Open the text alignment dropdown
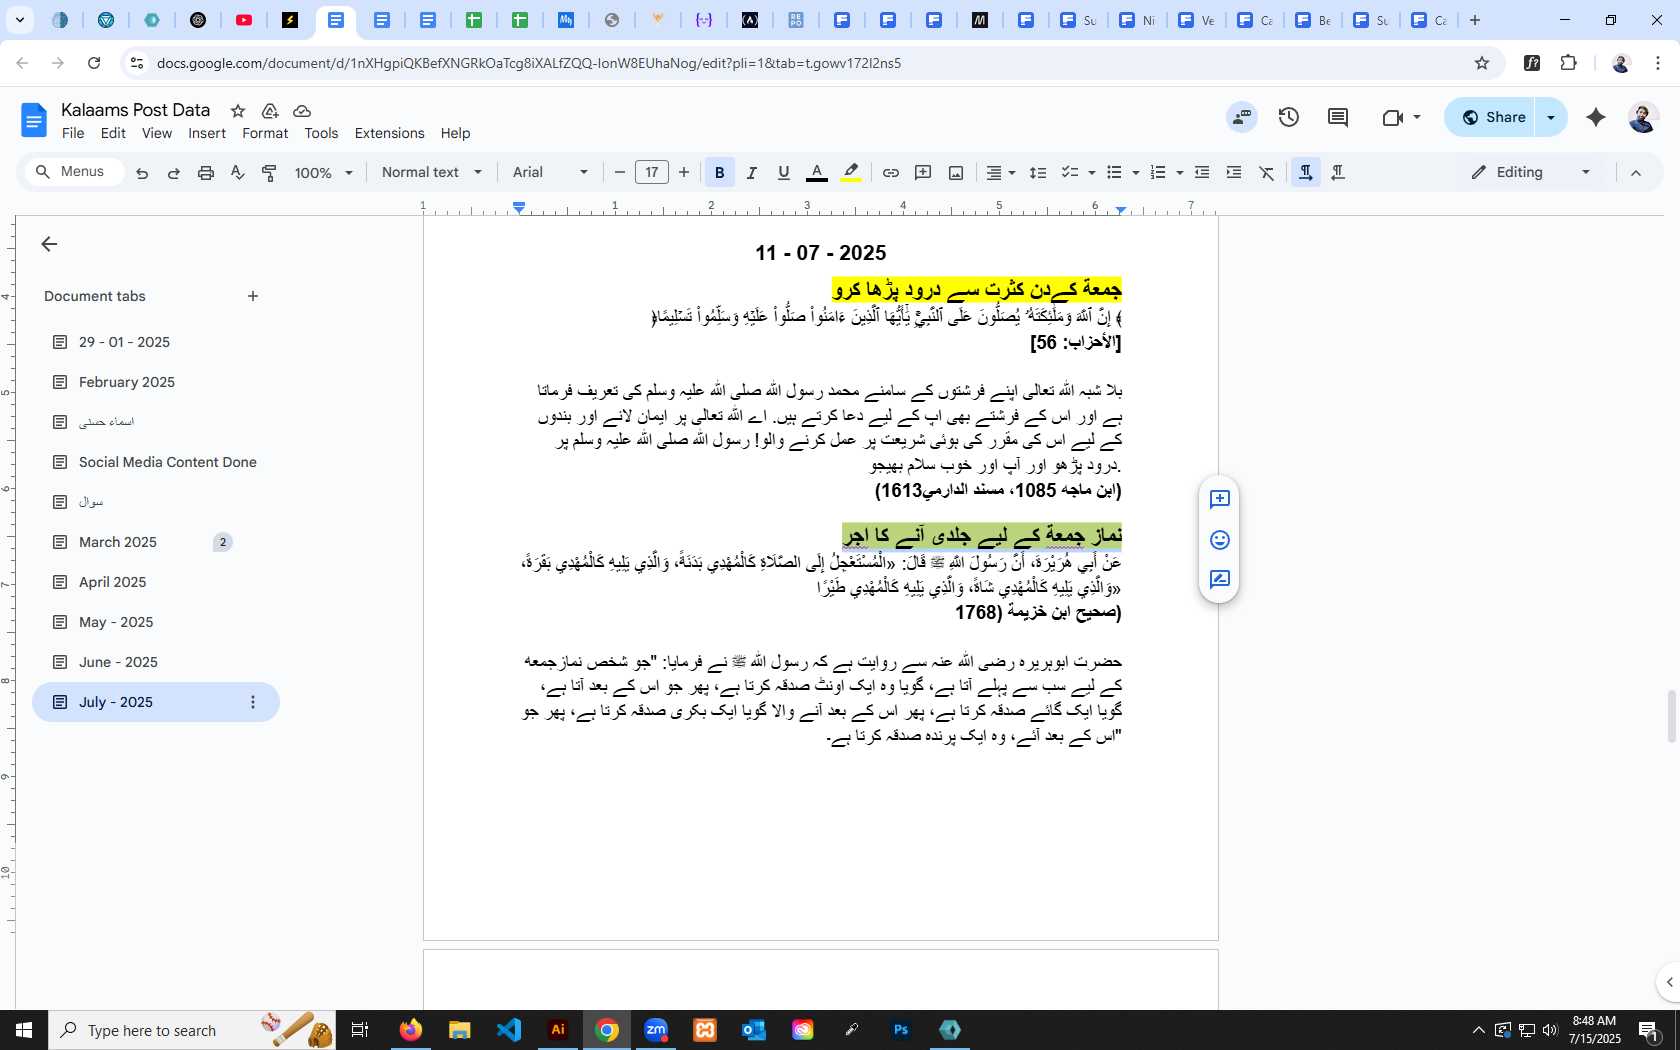Viewport: 1680px width, 1050px height. click(1000, 173)
